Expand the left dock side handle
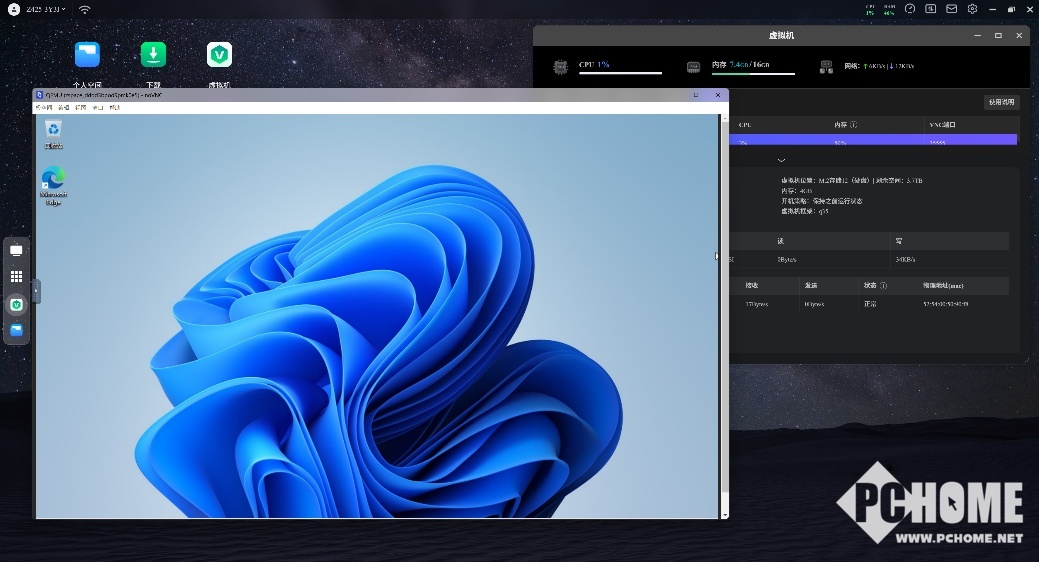This screenshot has width=1039, height=562. click(x=36, y=290)
